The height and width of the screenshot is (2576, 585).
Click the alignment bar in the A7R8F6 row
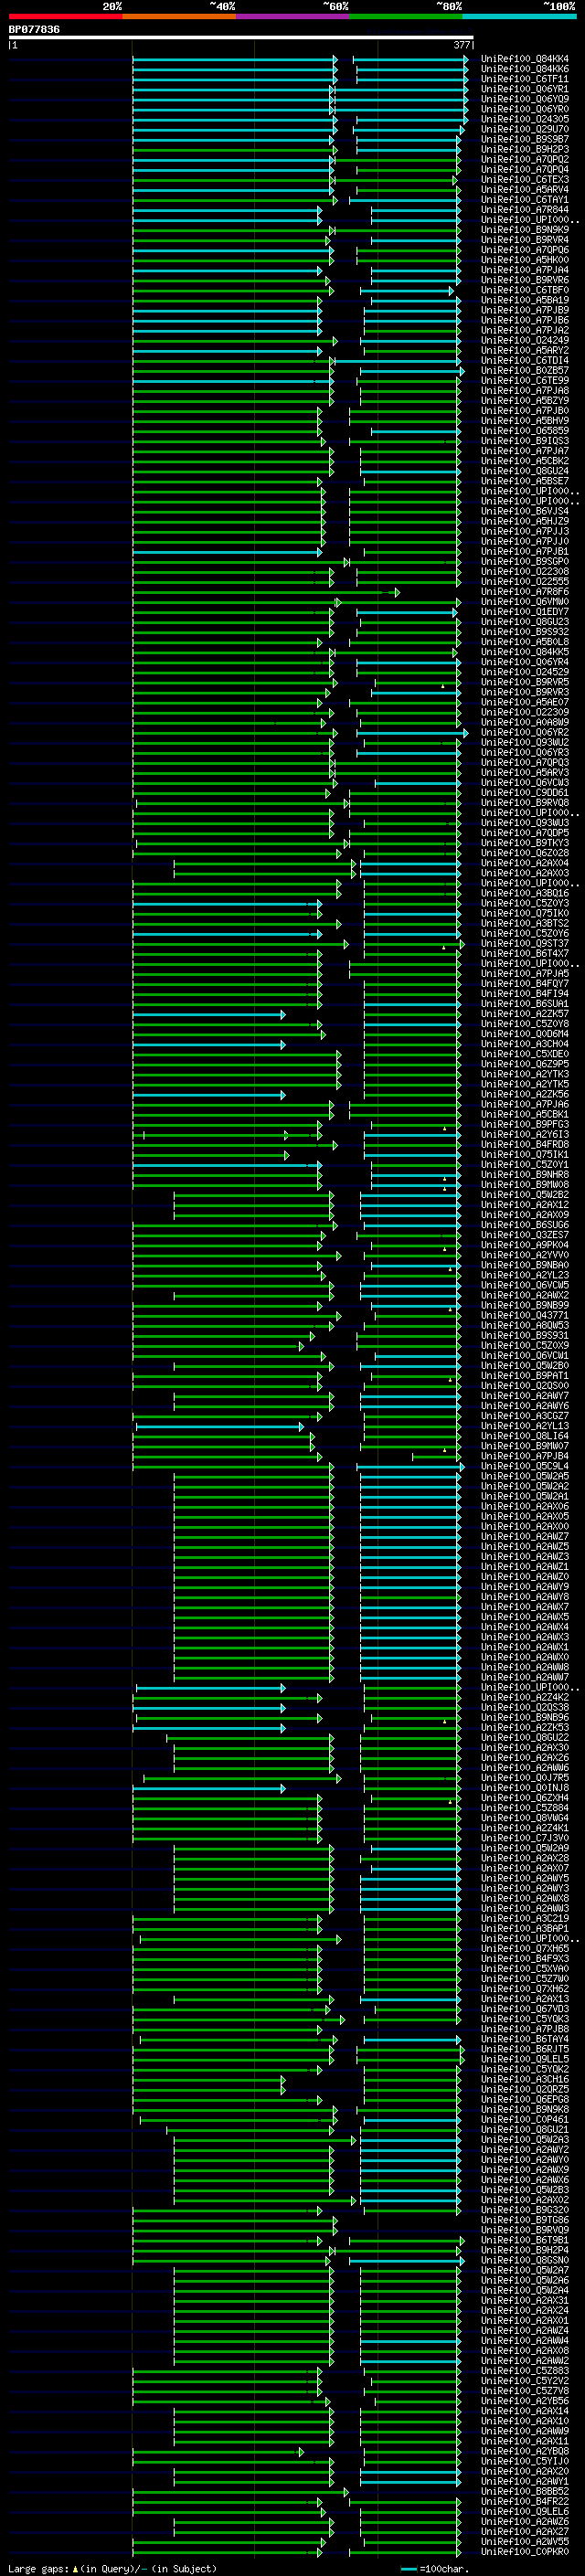point(265,592)
